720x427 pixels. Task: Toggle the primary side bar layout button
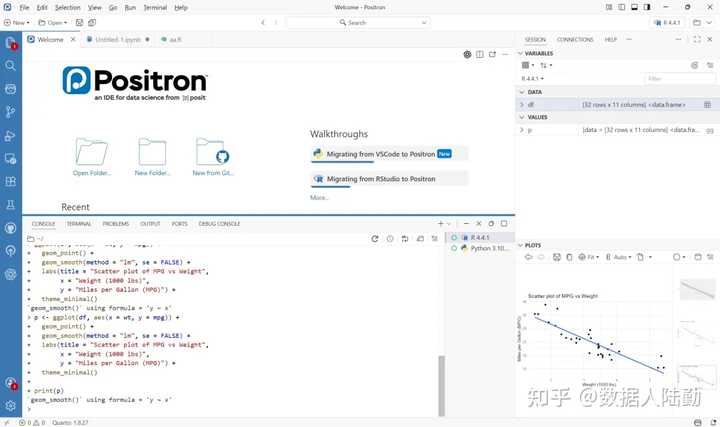coord(621,7)
